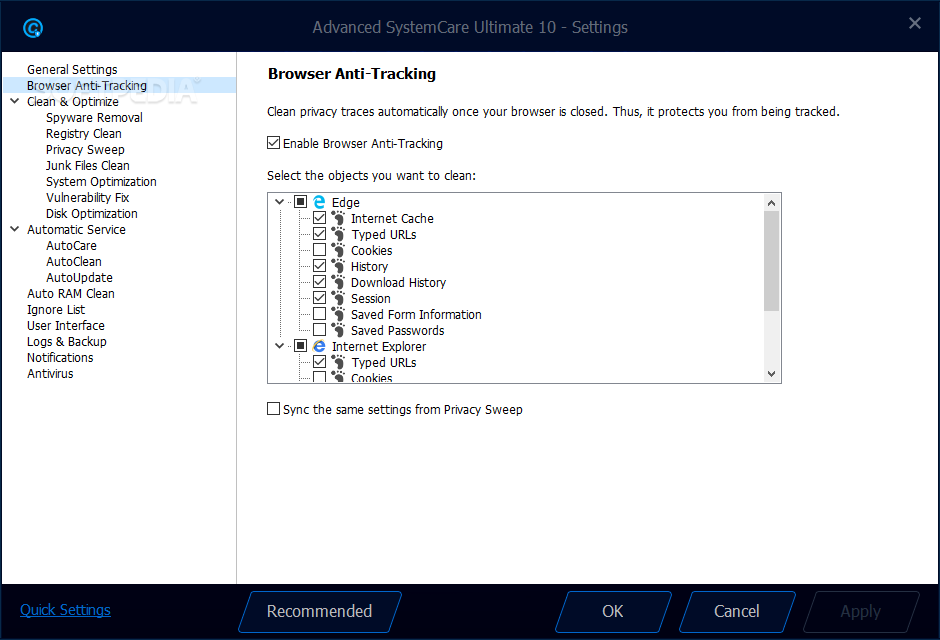This screenshot has width=940, height=640.
Task: Select AutoClean in sidebar
Action: (x=74, y=261)
